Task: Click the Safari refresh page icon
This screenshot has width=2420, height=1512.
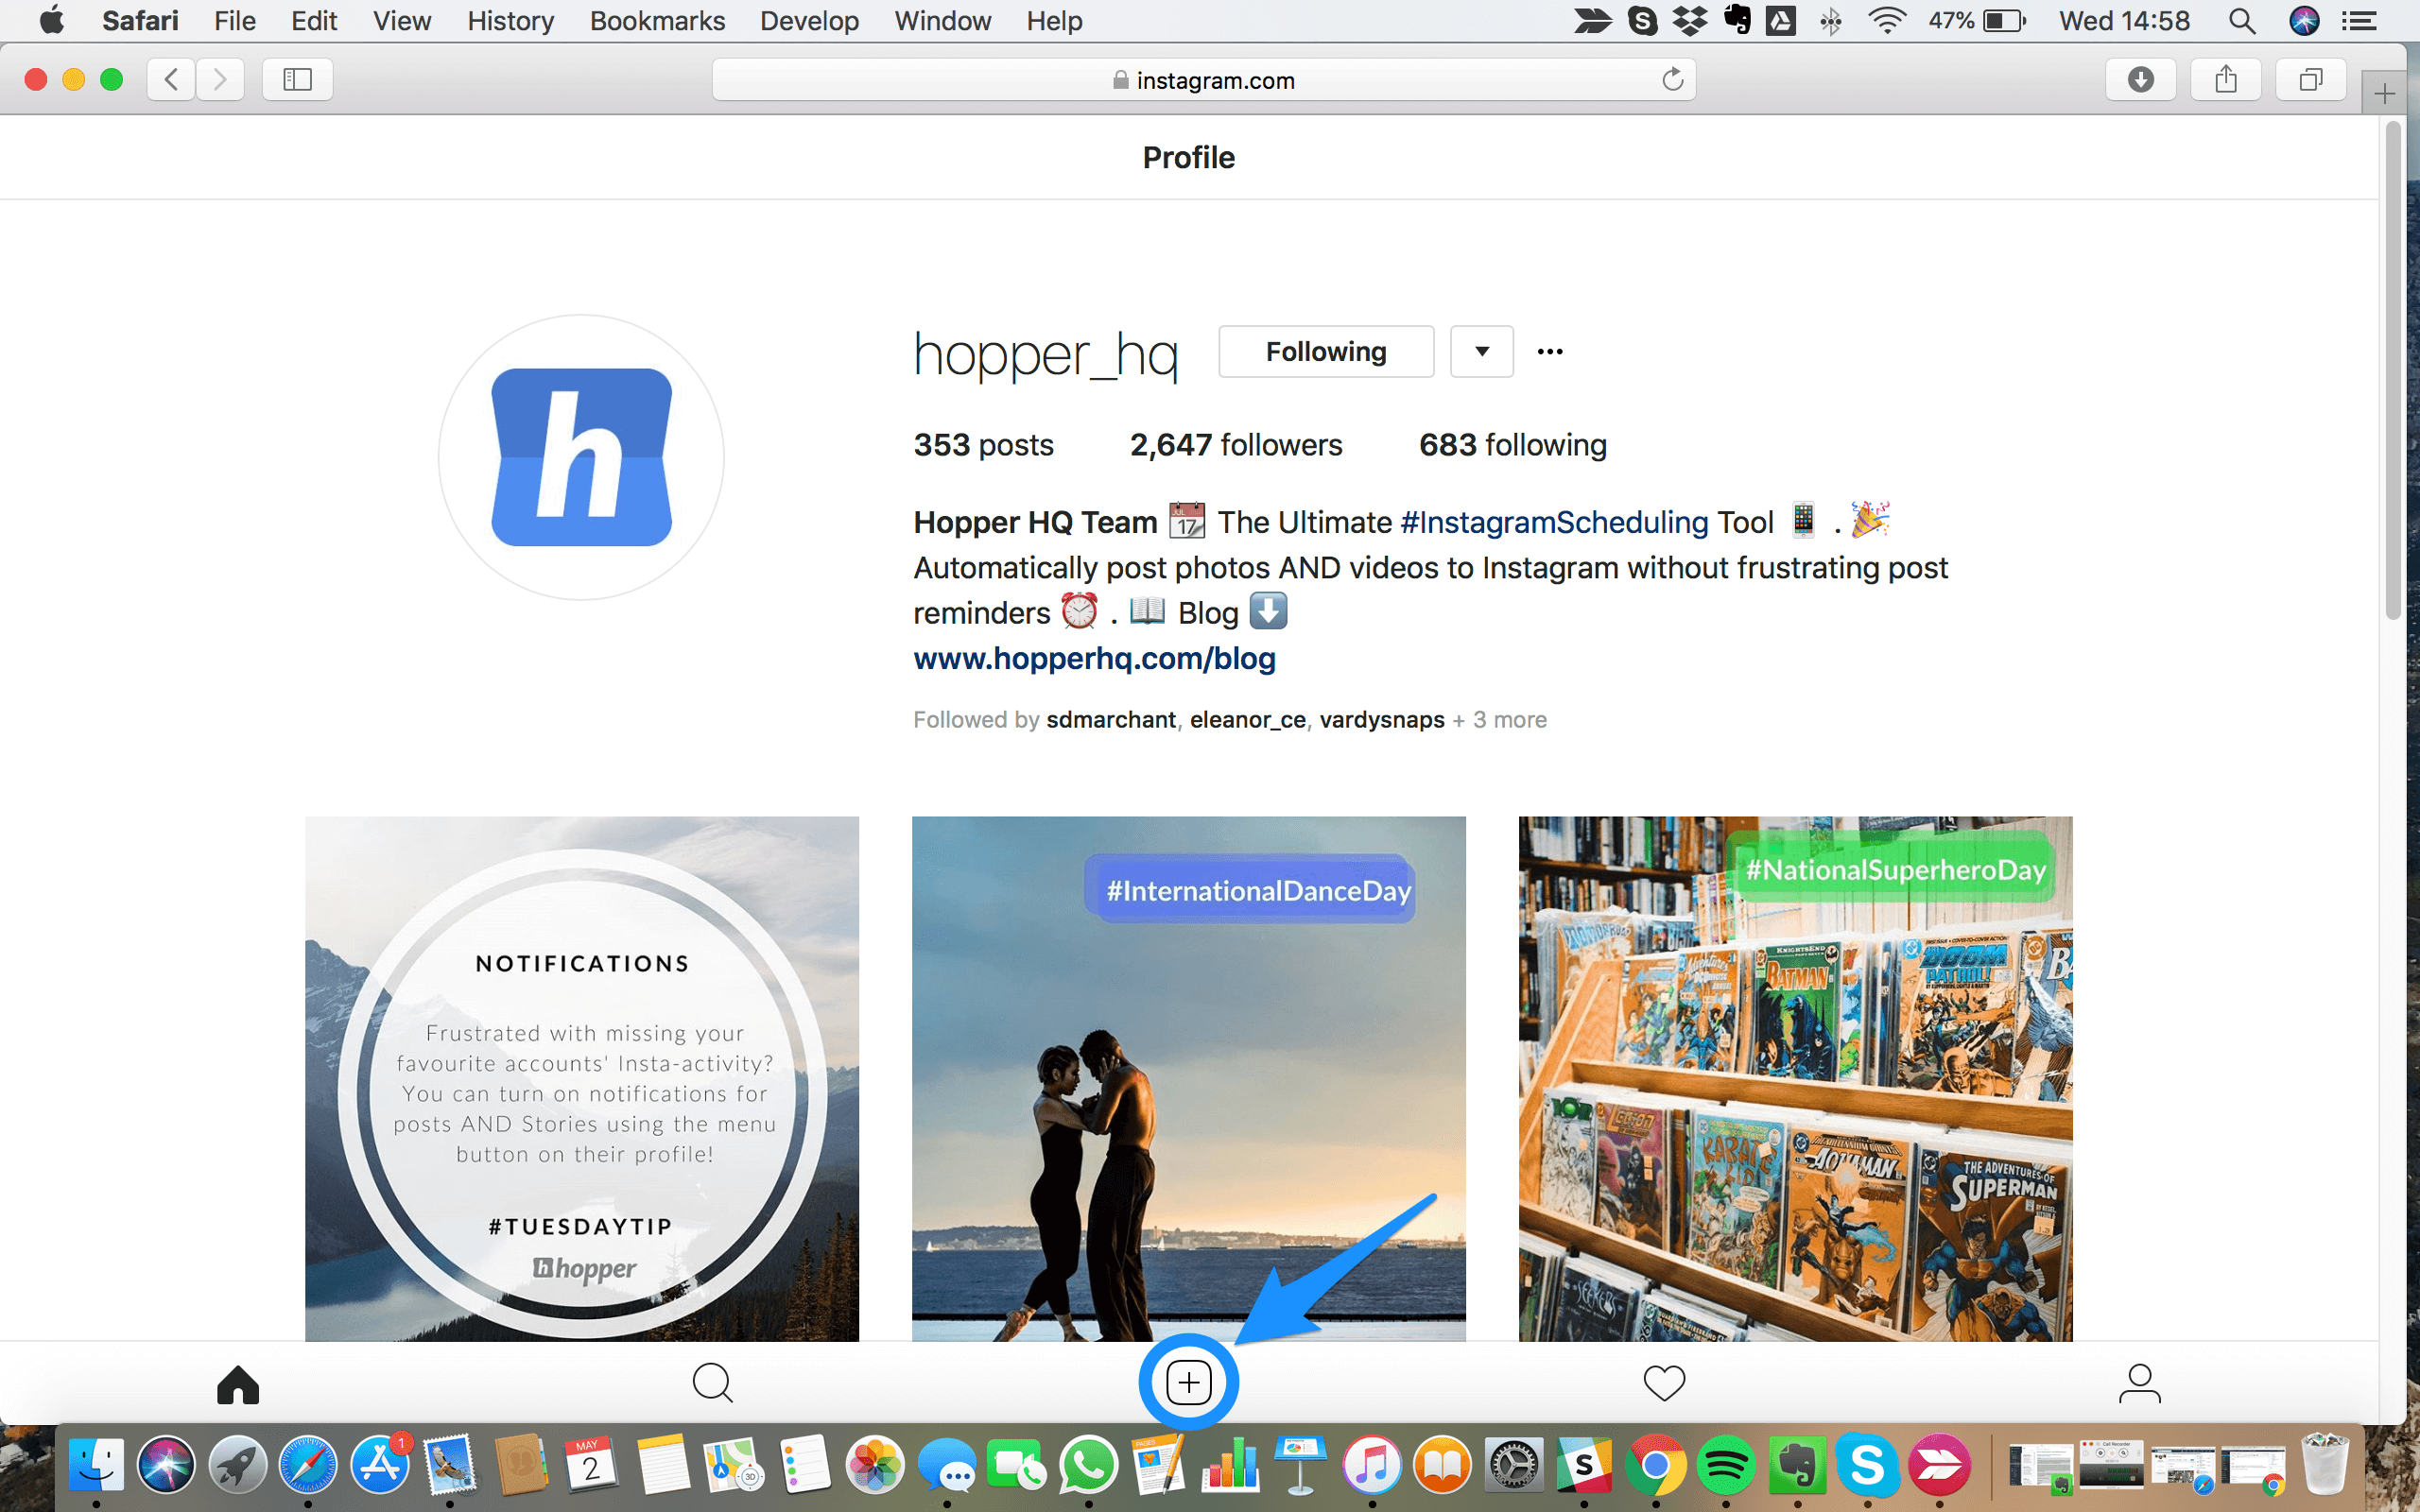Action: (1670, 78)
